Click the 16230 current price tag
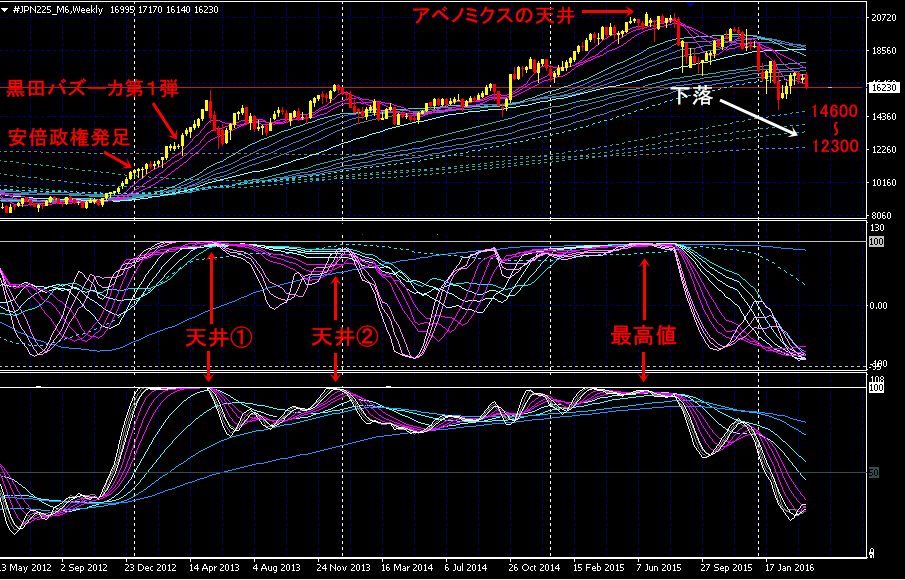This screenshot has height=580, width=905. [882, 88]
